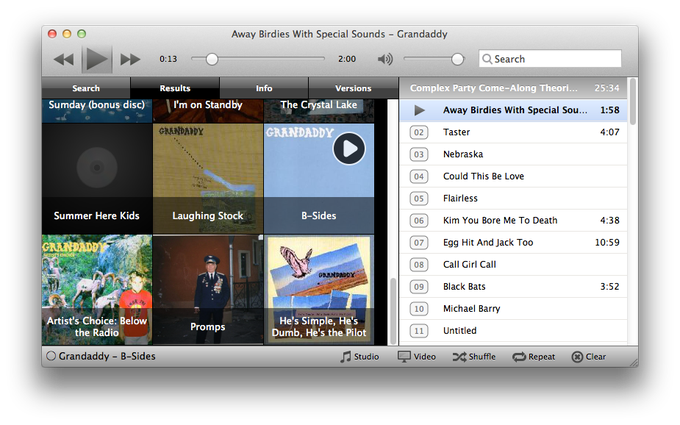Toggle Studio versions filter
The height and width of the screenshot is (425, 680).
[x=360, y=356]
